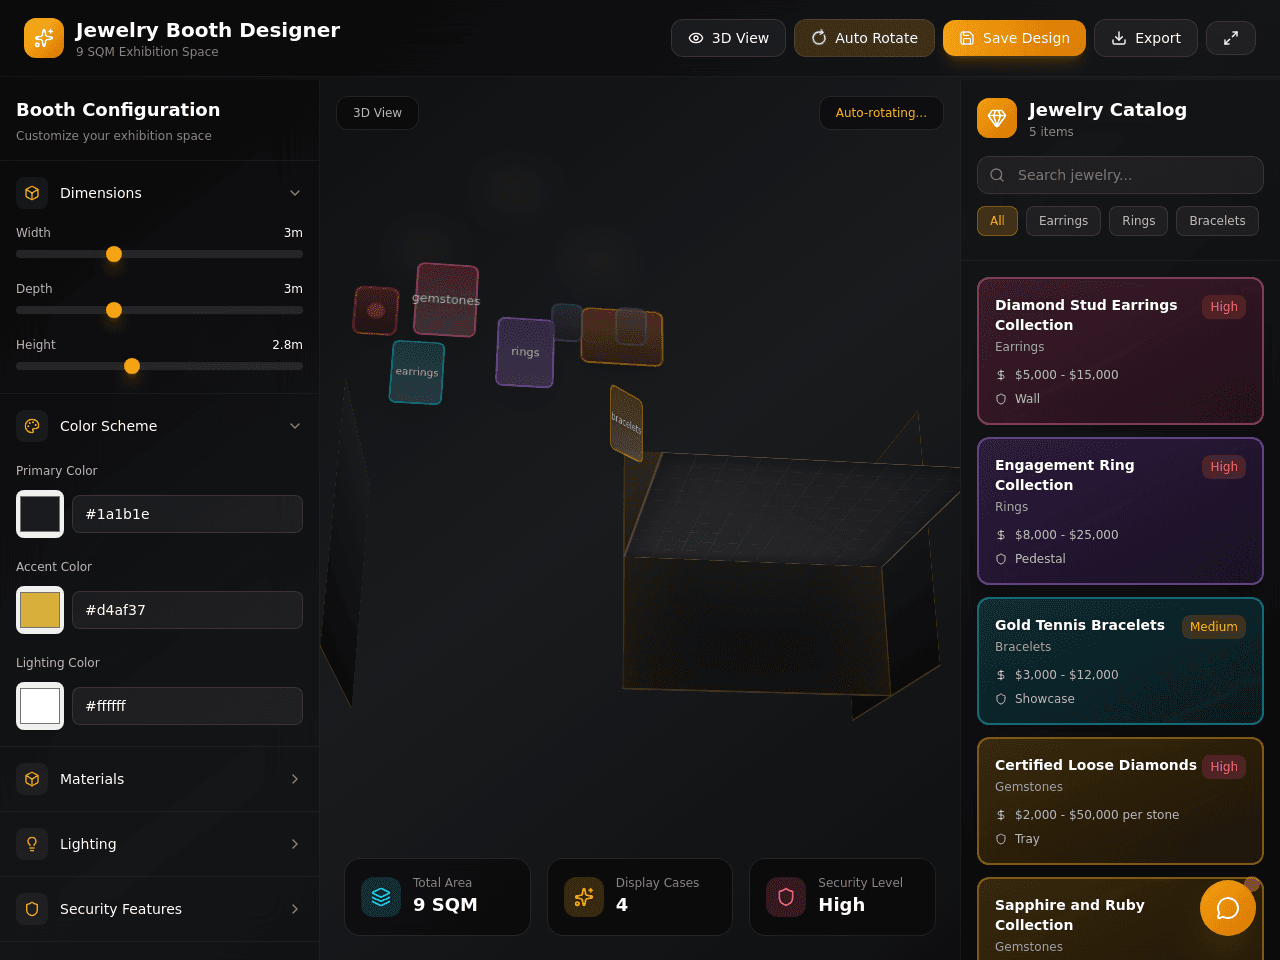The image size is (1280, 960).
Task: Filter catalog by Earrings
Action: tap(1063, 221)
